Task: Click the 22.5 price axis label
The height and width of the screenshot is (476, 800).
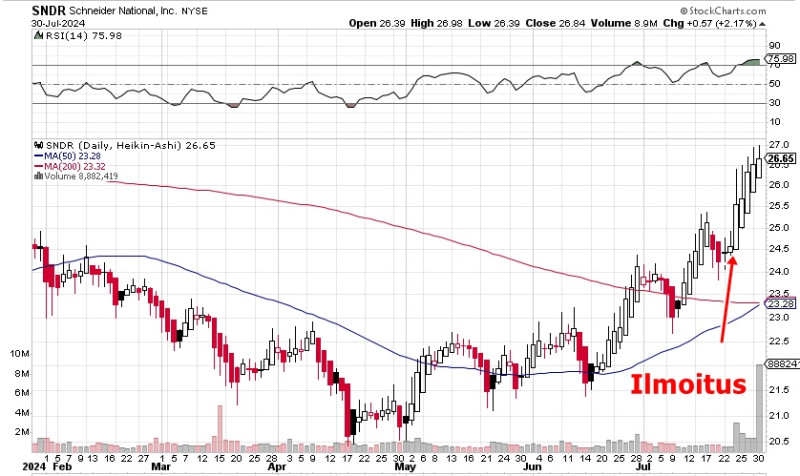Action: pyautogui.click(x=778, y=341)
